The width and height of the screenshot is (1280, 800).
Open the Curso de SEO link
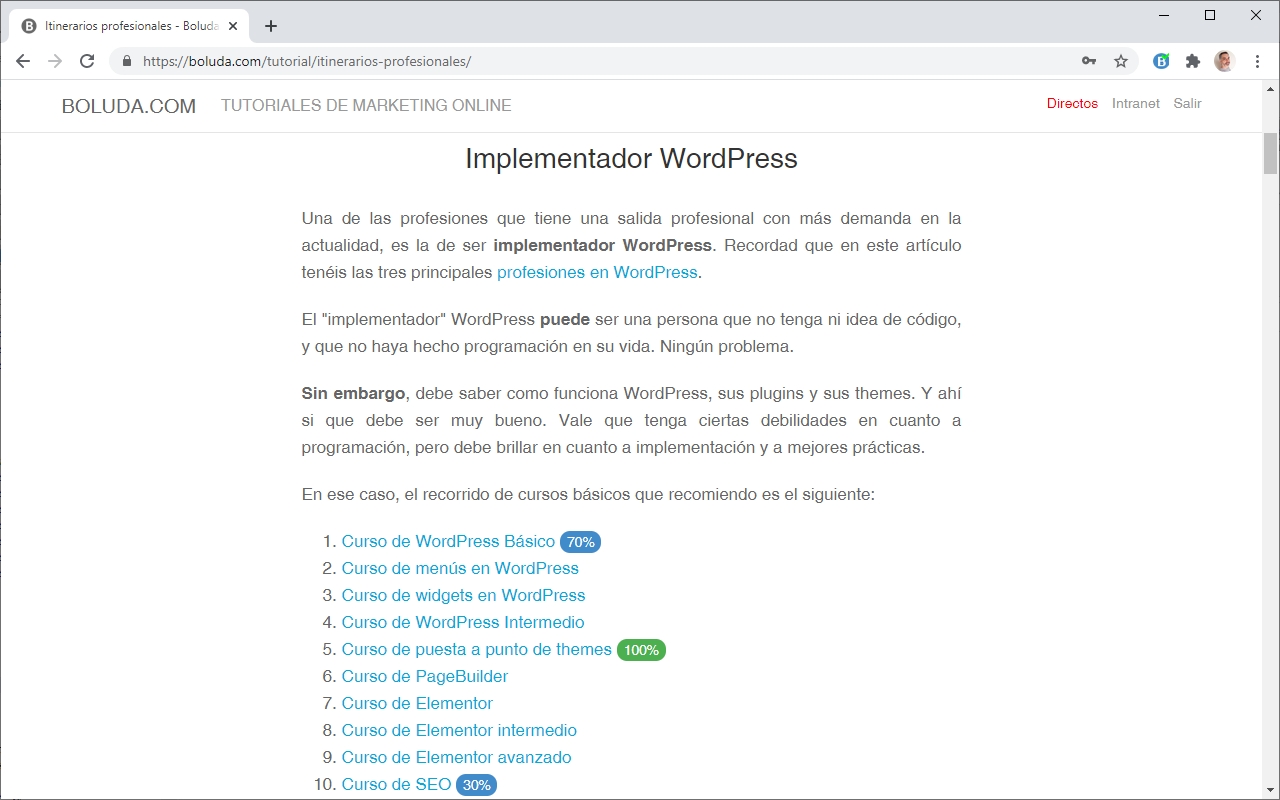pos(397,784)
